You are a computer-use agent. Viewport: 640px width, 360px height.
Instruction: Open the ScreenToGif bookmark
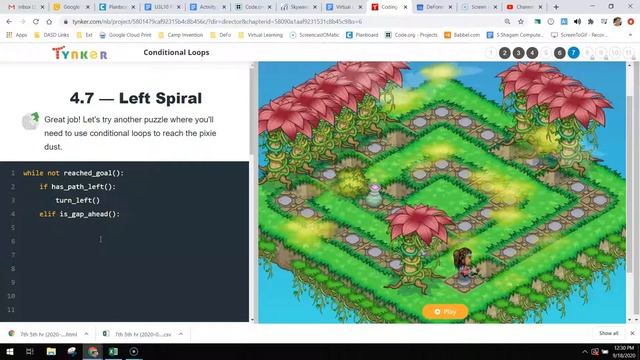580,35
